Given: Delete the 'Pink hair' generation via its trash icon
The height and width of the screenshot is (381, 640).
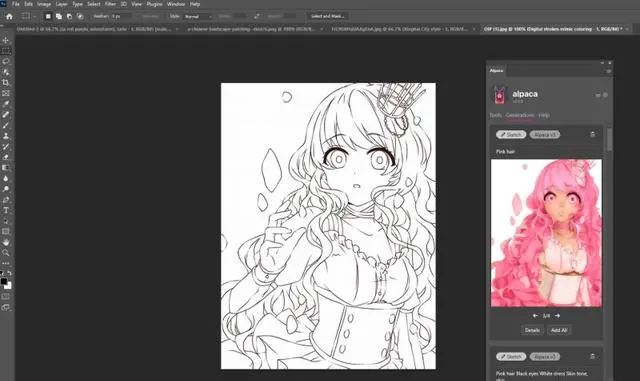Looking at the screenshot, I should (593, 134).
